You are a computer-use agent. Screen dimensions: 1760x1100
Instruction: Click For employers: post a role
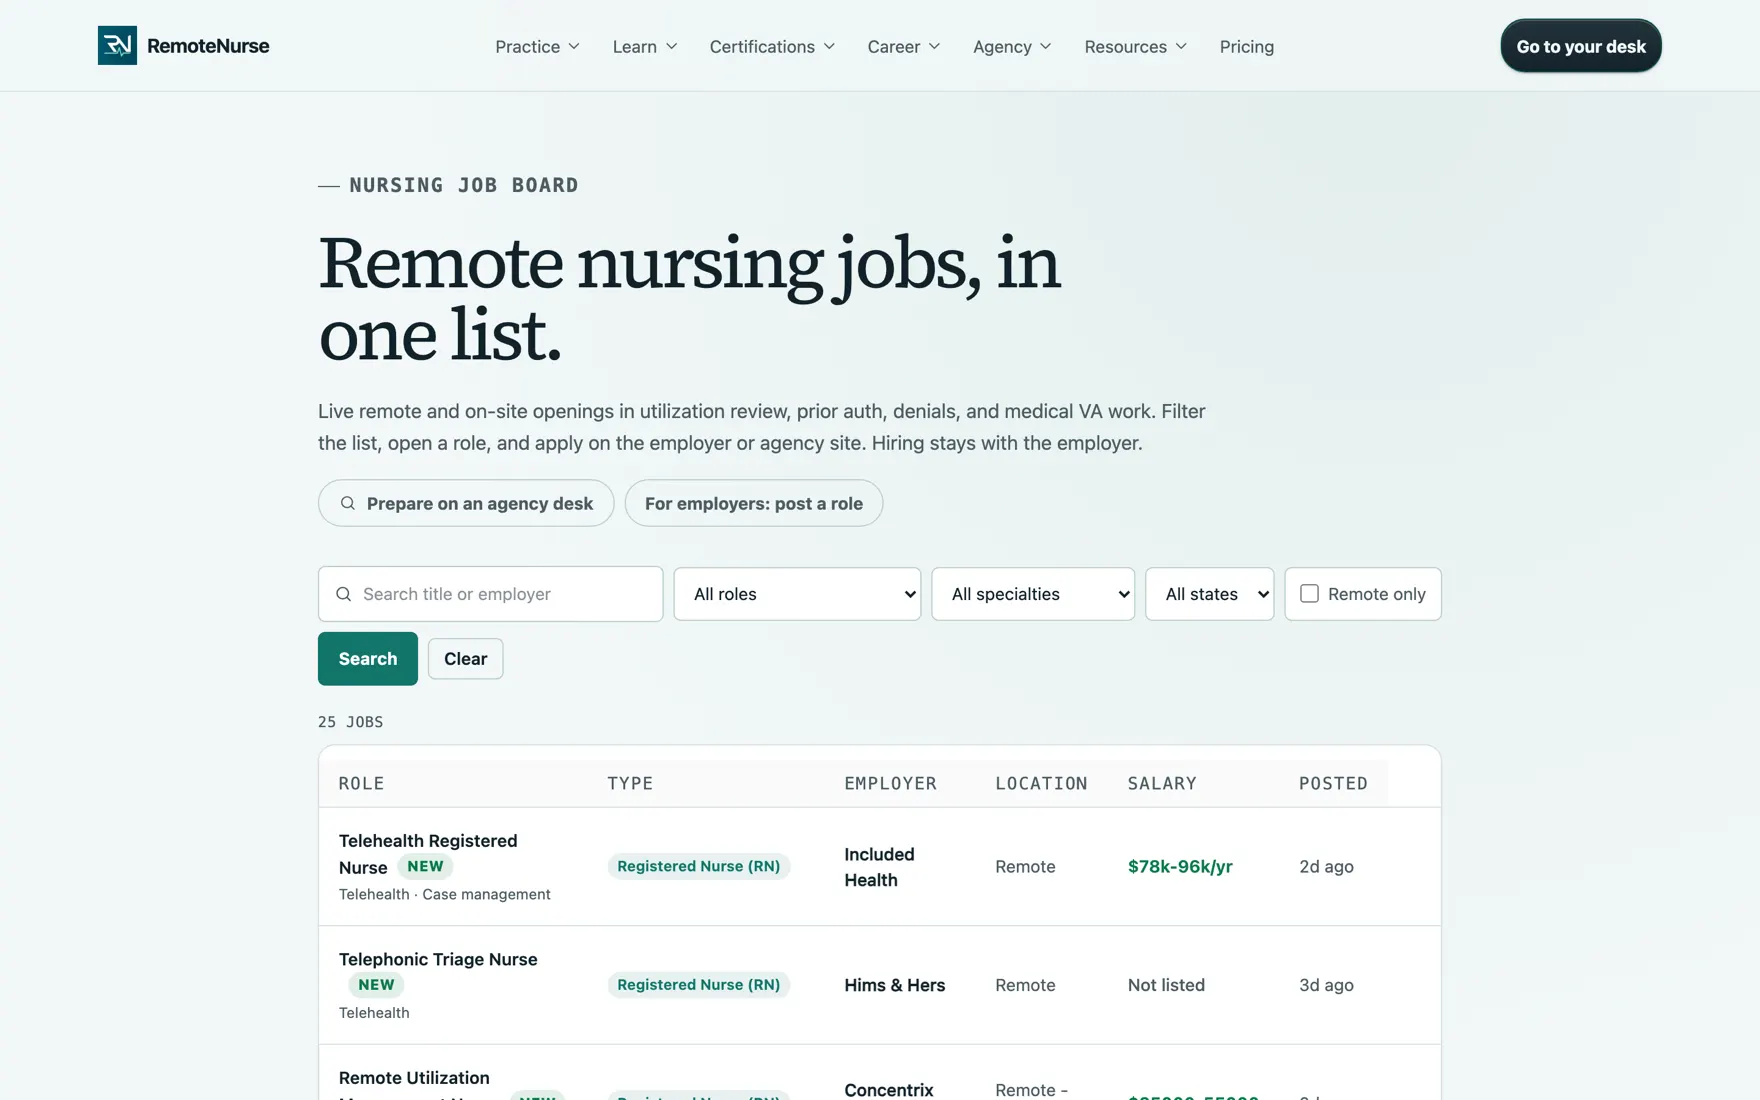(x=754, y=503)
